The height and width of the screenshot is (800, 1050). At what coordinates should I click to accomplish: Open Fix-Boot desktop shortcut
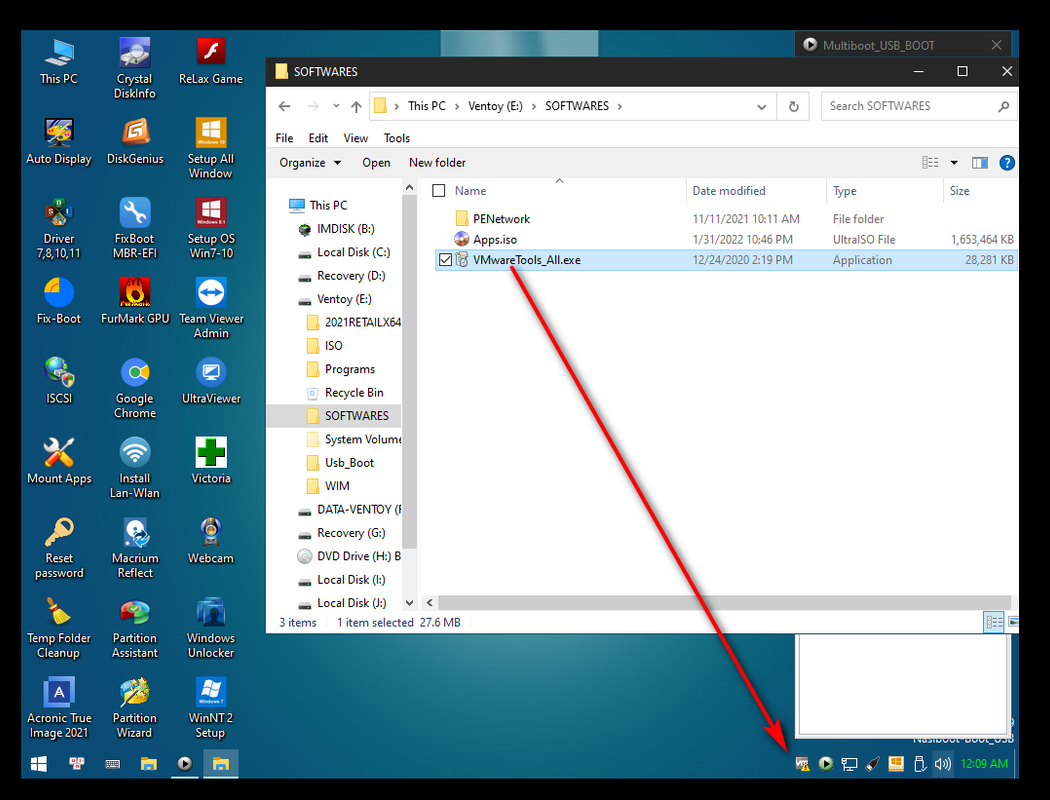[59, 301]
